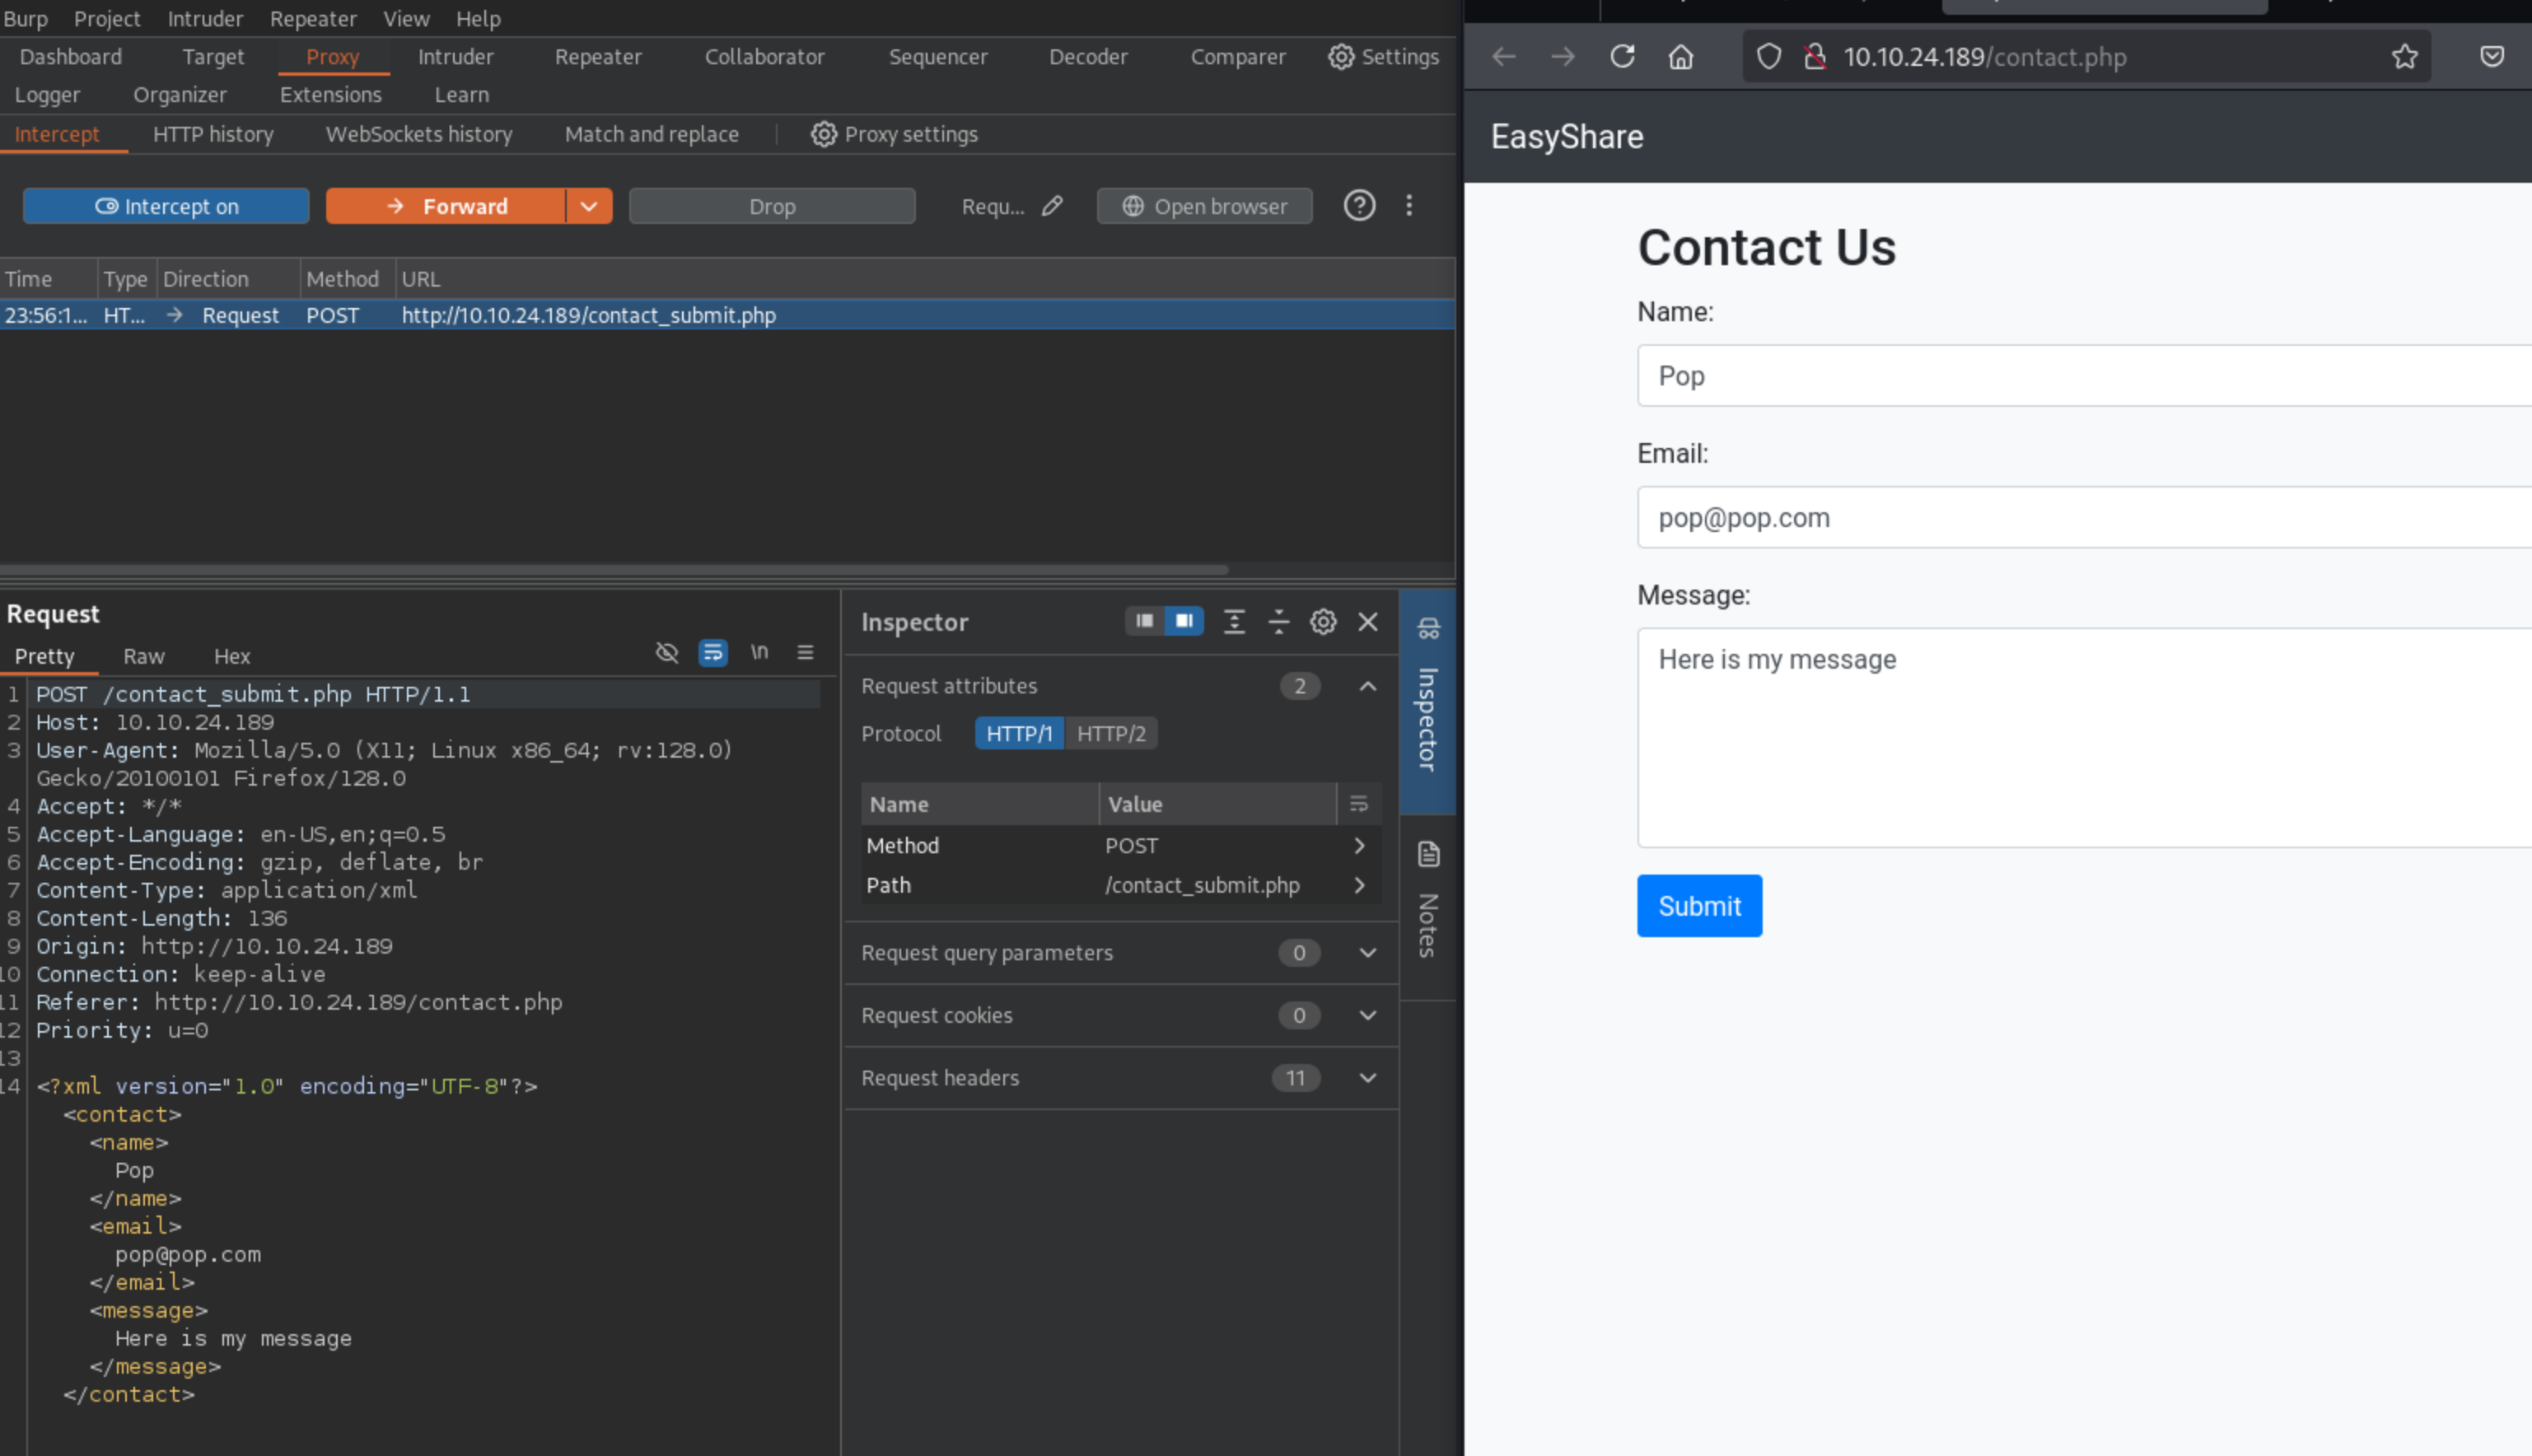Bookmark the page with star icon
Viewport: 2532px width, 1456px height.
tap(2404, 57)
